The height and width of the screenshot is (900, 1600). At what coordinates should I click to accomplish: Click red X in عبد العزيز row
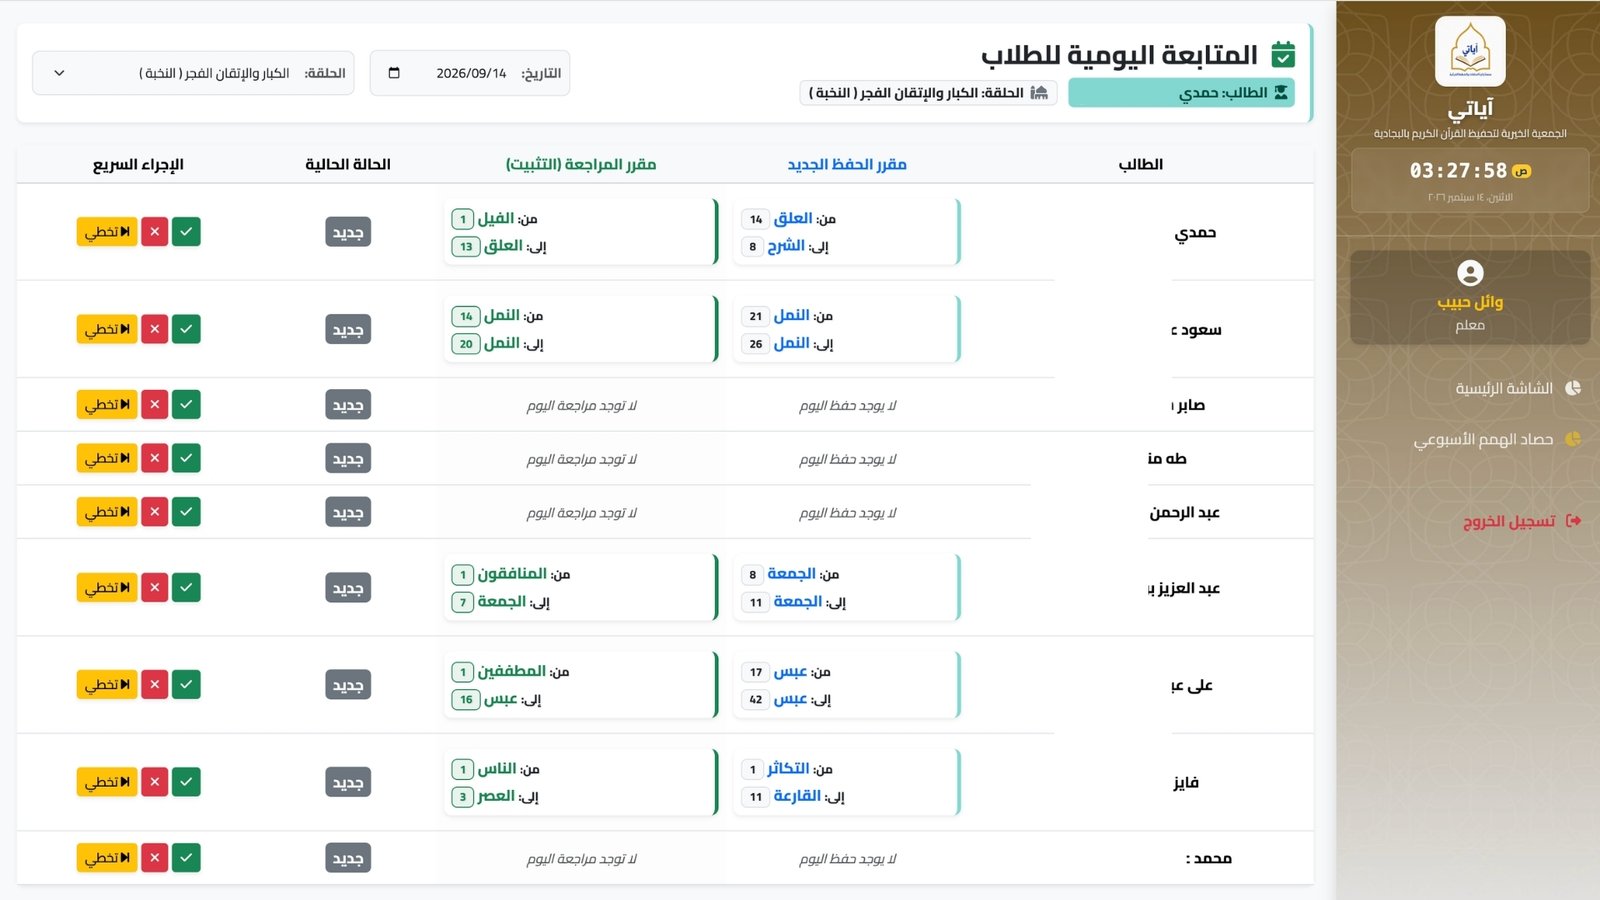point(154,587)
